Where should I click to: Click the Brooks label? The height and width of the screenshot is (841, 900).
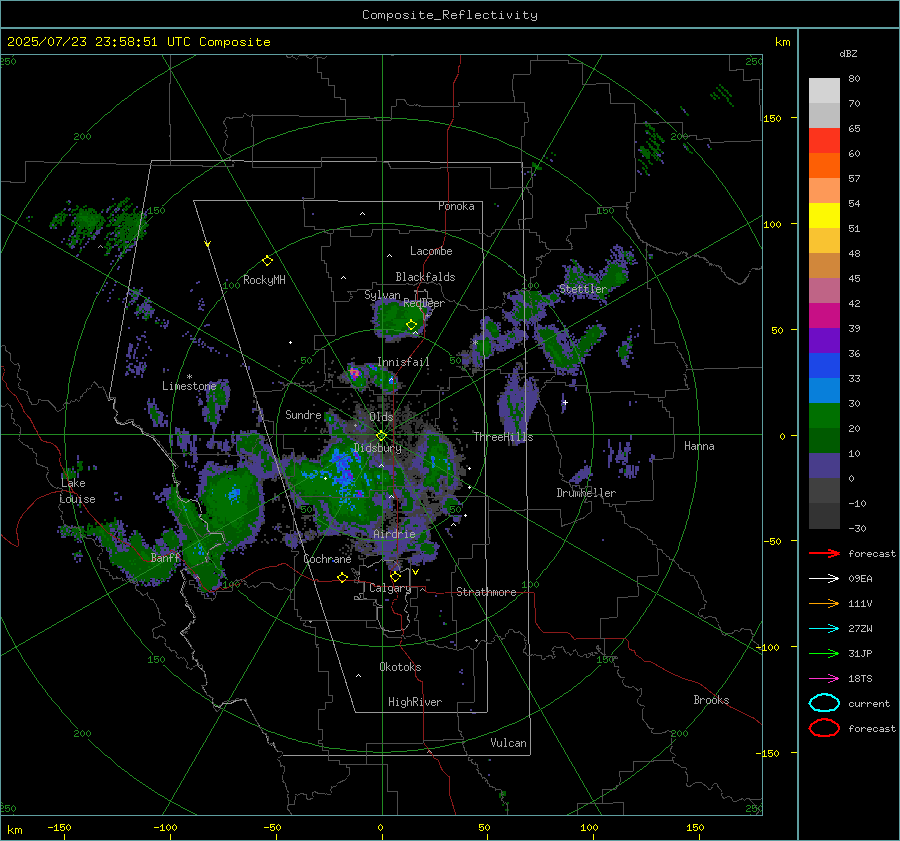pyautogui.click(x=711, y=700)
